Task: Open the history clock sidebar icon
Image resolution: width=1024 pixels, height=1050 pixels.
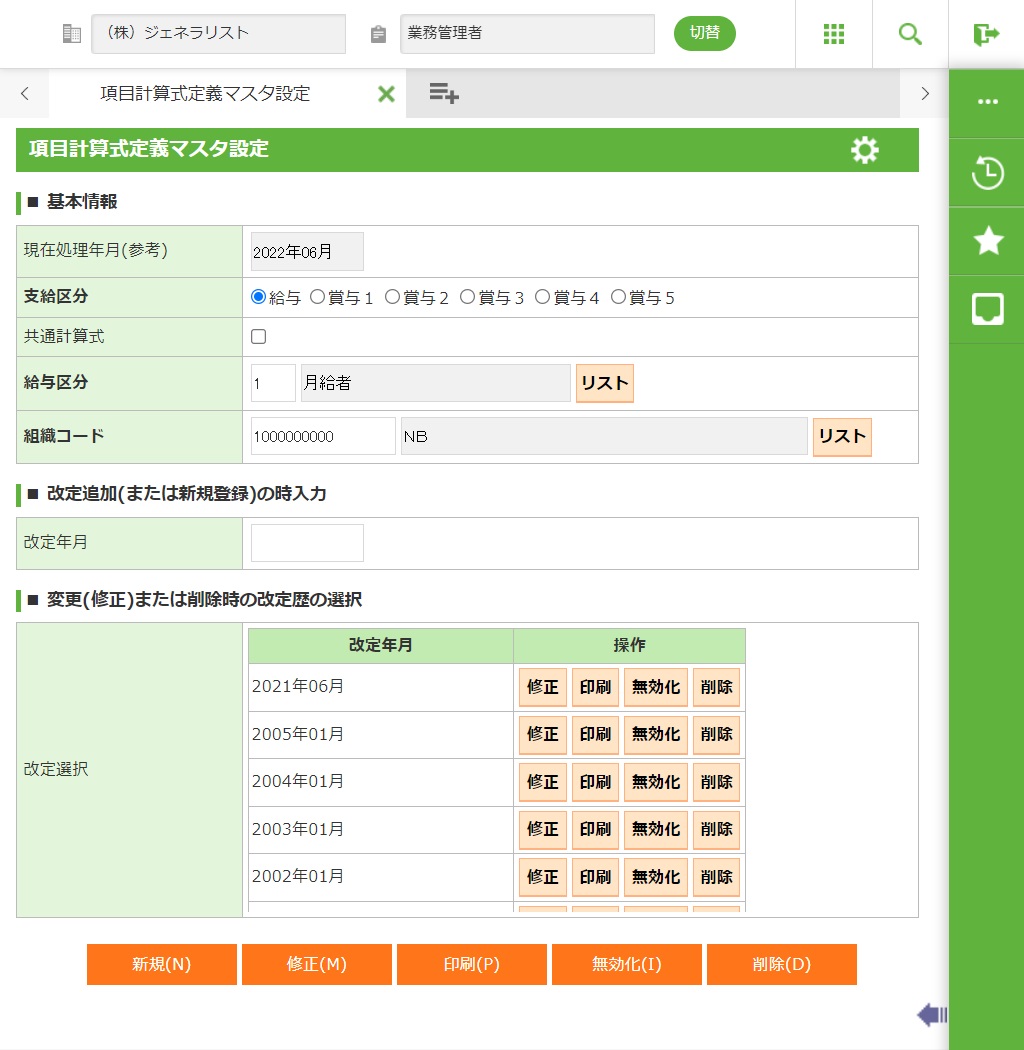Action: coord(987,172)
